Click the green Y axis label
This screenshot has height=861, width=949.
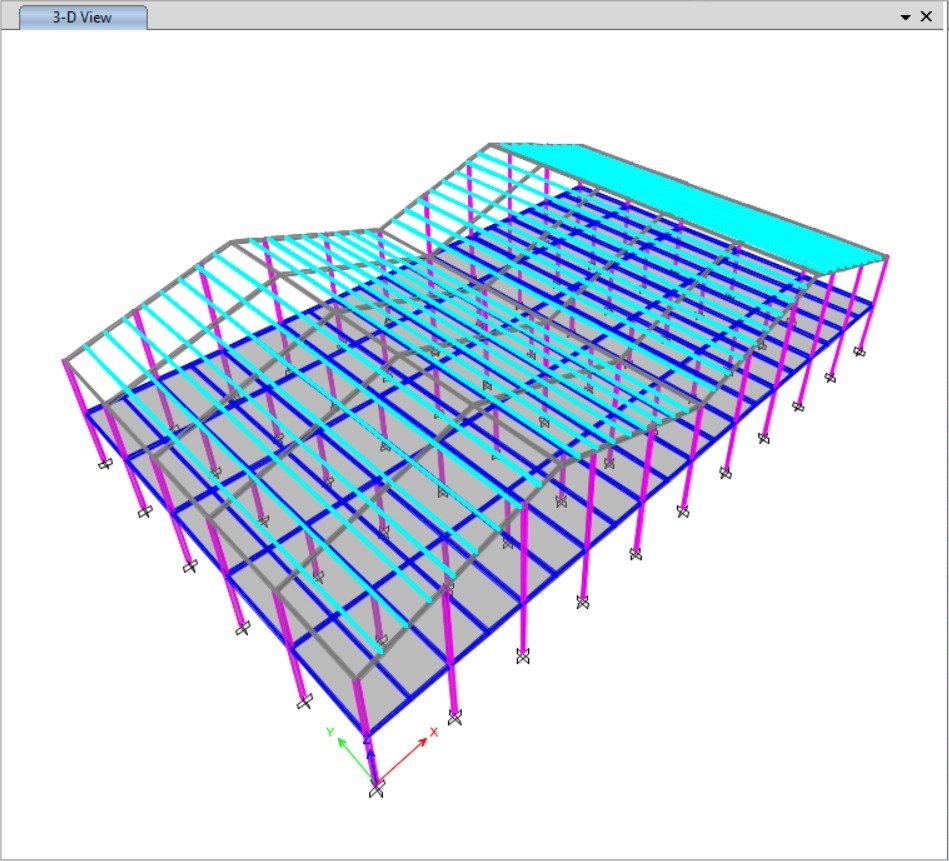pyautogui.click(x=329, y=732)
